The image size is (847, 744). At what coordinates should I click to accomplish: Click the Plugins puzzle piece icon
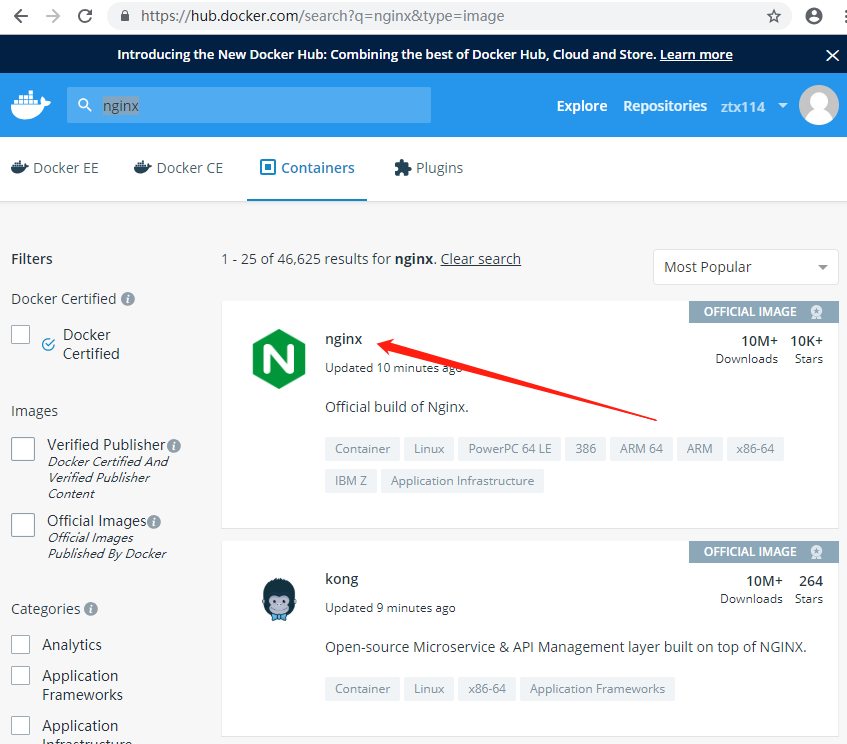point(402,168)
